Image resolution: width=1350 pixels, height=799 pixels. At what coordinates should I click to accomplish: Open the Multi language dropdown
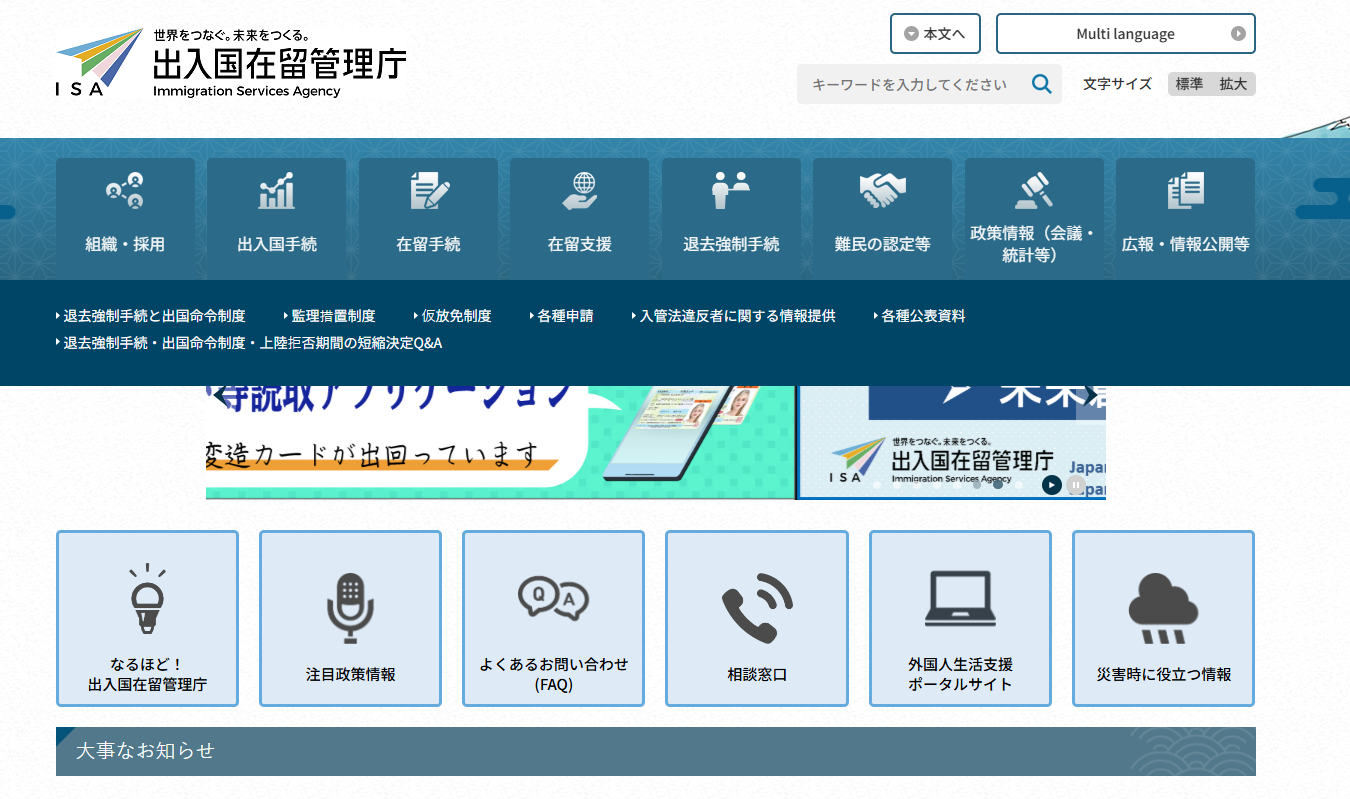click(1125, 33)
